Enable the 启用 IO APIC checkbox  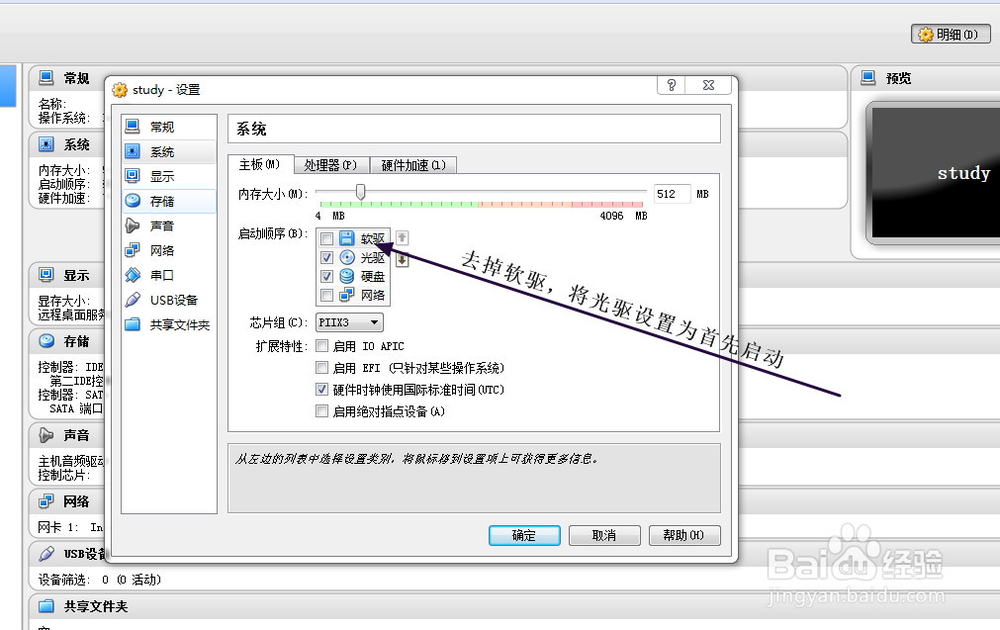tap(322, 346)
